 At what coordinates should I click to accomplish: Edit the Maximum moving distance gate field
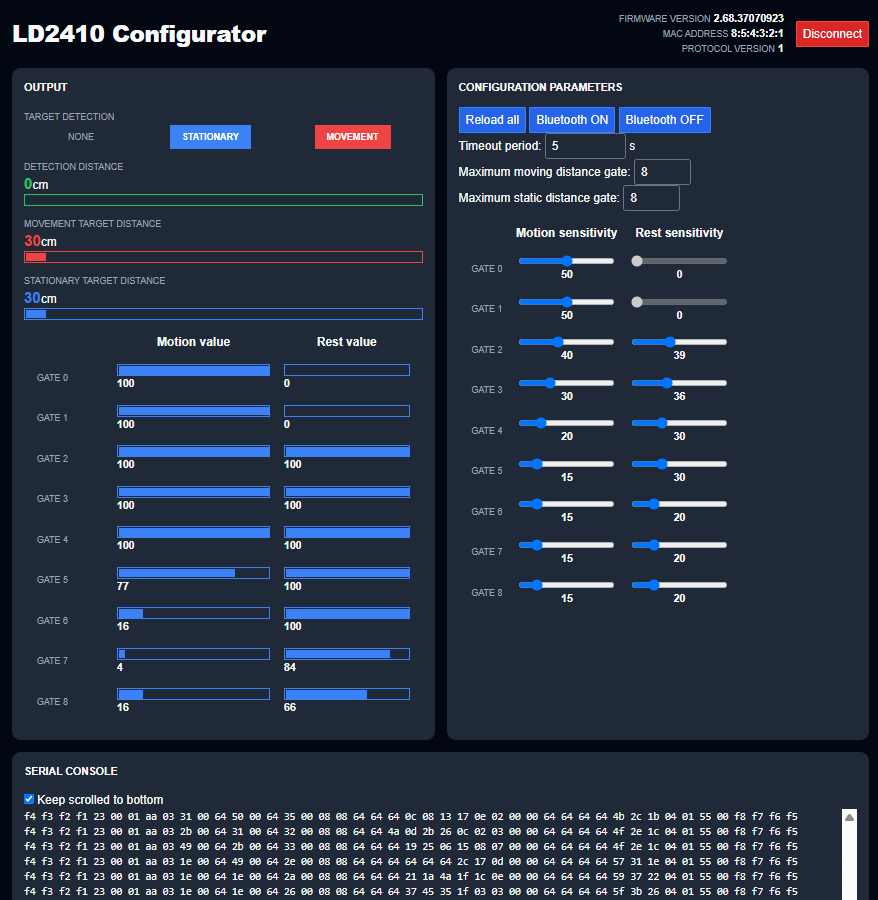pos(662,171)
